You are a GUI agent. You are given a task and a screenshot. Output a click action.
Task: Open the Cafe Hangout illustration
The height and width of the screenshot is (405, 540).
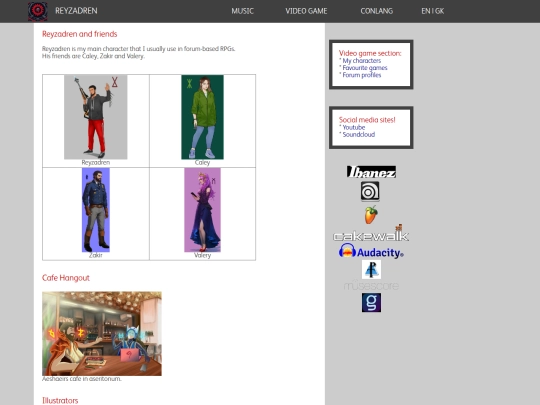102,334
